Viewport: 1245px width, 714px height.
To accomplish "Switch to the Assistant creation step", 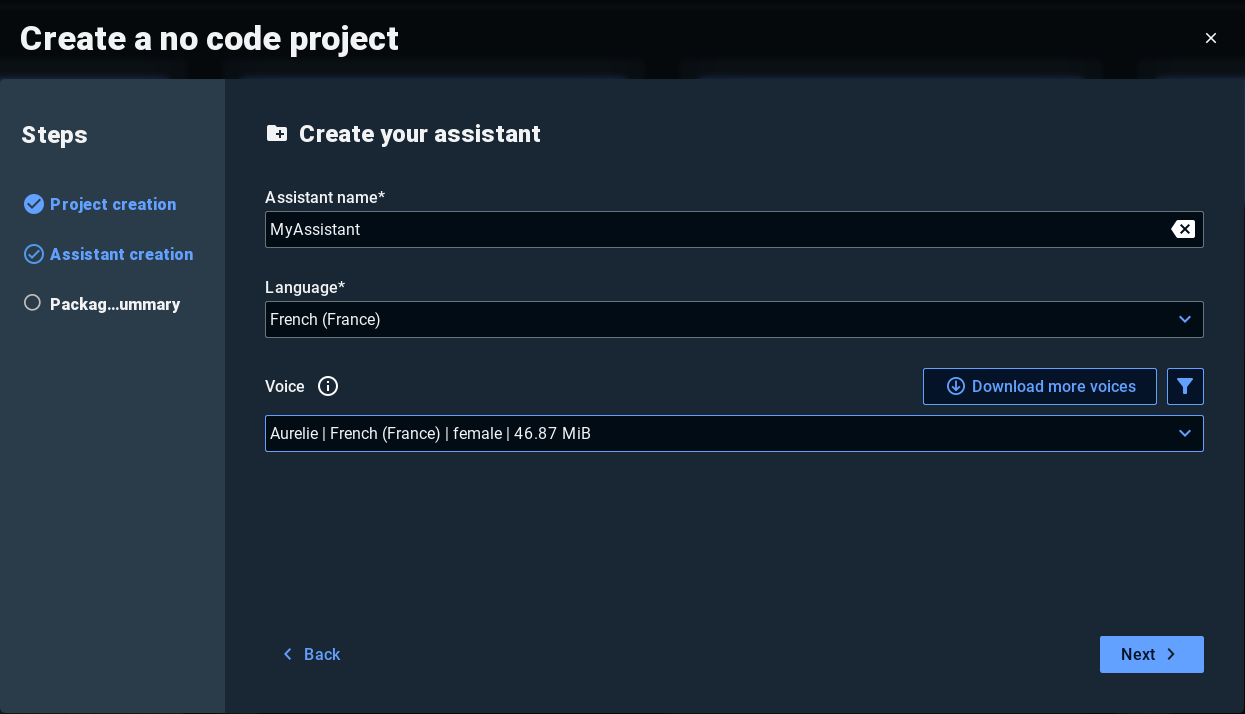I will tap(122, 254).
